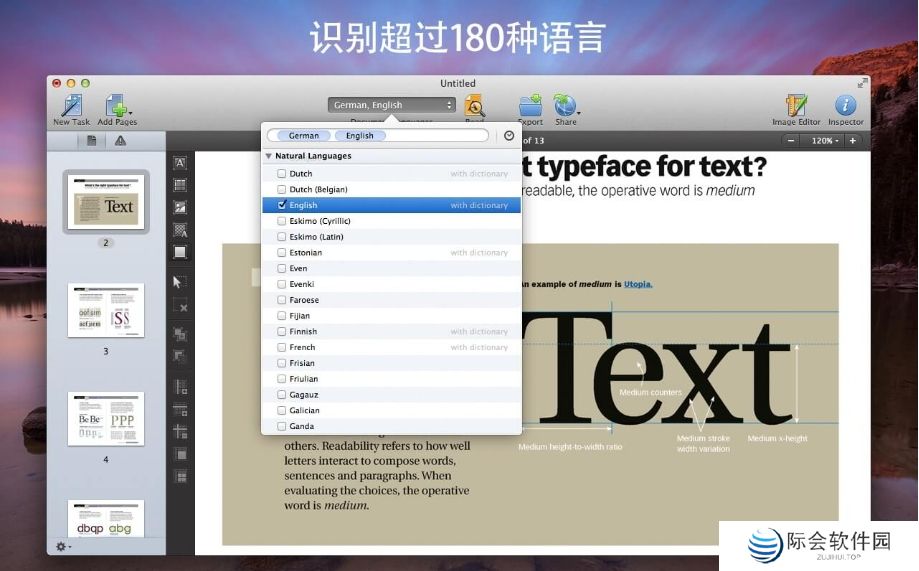Show warnings view in sidebar
919x571 pixels.
[120, 141]
